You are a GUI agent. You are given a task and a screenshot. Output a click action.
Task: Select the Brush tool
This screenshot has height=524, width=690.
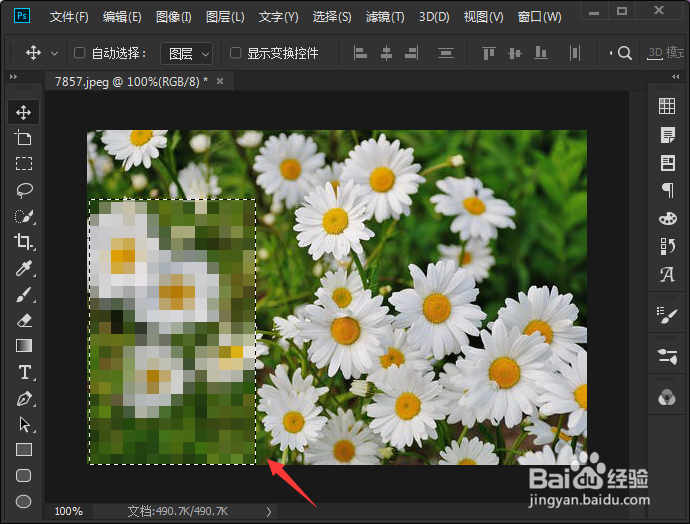(24, 294)
